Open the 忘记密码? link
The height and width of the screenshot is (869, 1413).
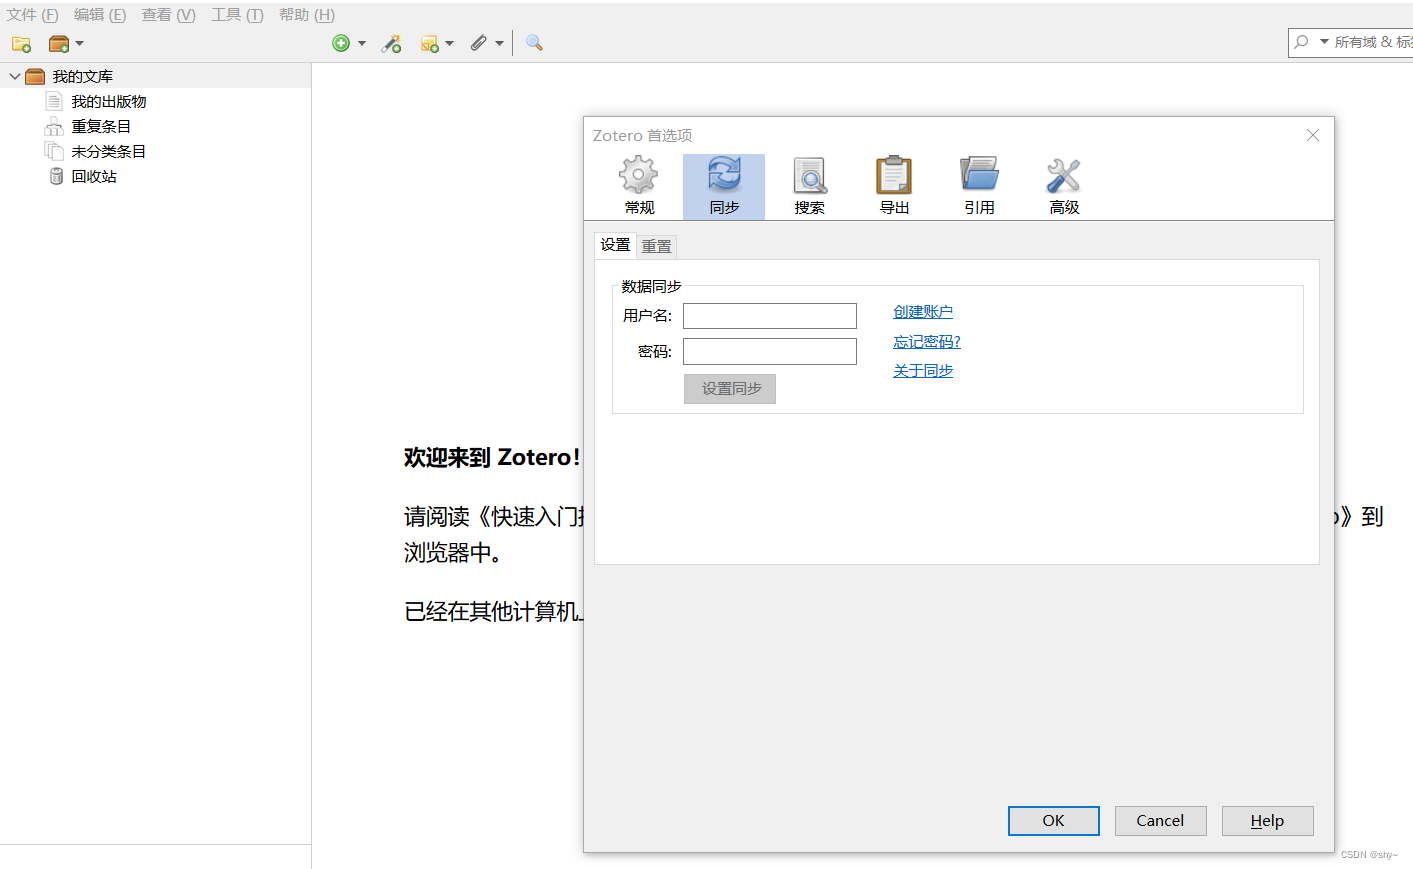tap(927, 342)
